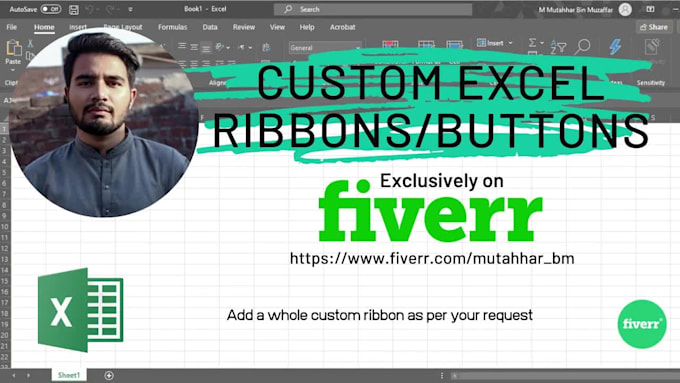Click the search magnifier icon in the title bar
The height and width of the screenshot is (383, 680).
point(288,9)
